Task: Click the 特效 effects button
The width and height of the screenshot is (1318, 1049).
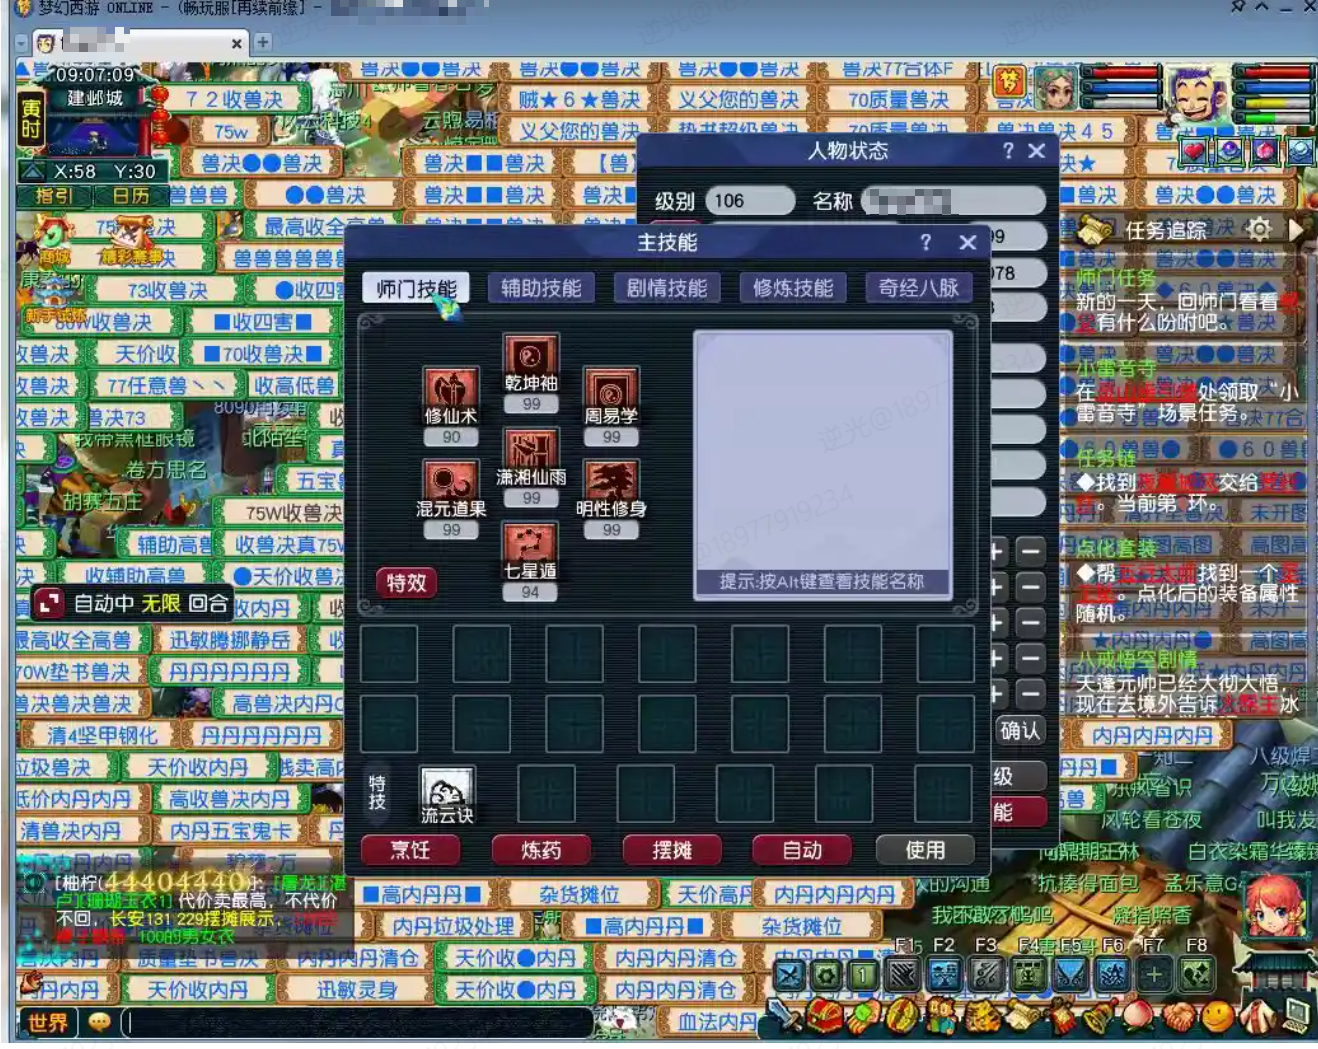Action: point(406,582)
